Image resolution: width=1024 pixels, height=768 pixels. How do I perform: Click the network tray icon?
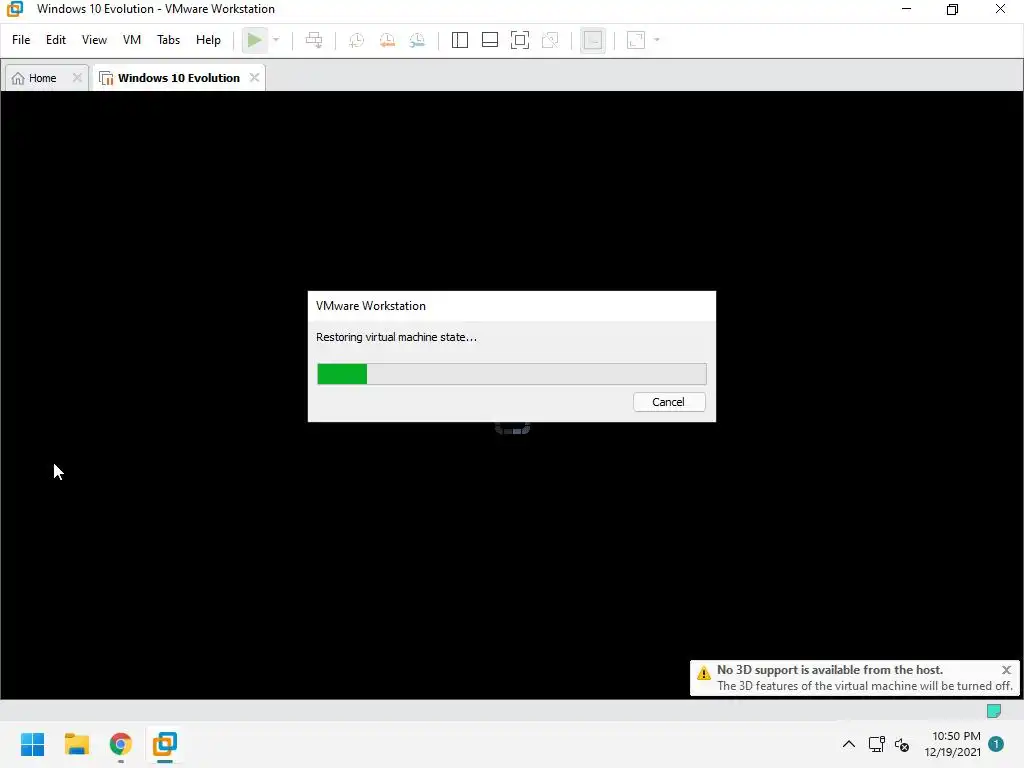876,744
